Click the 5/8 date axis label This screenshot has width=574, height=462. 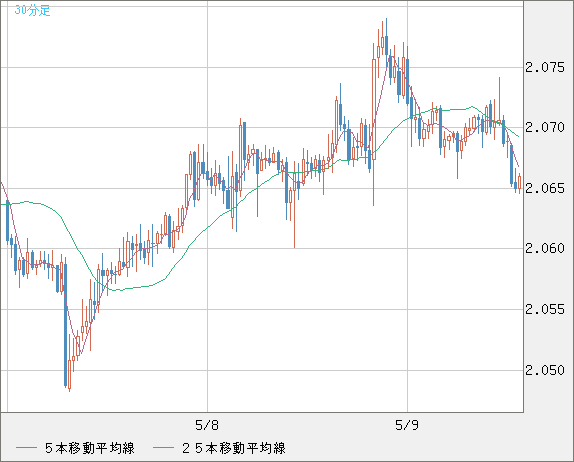point(207,425)
